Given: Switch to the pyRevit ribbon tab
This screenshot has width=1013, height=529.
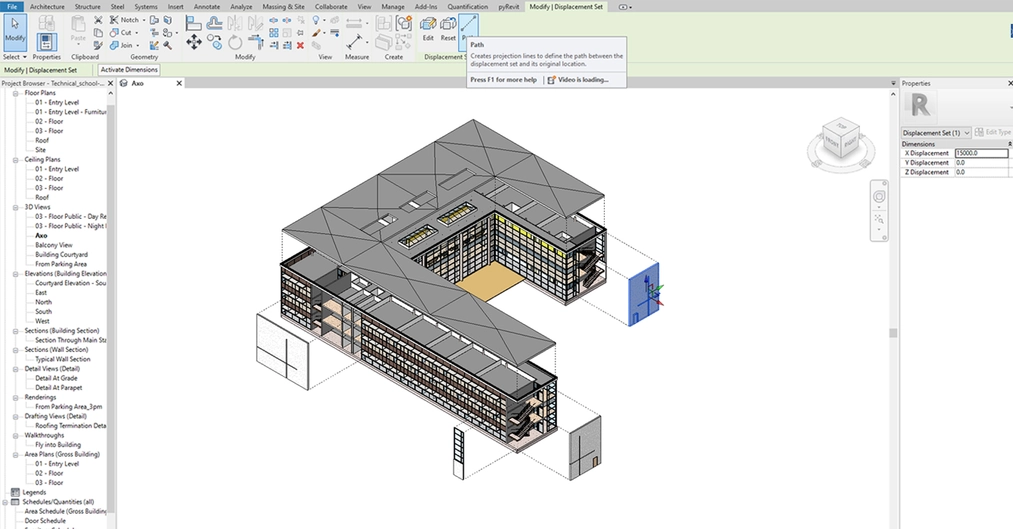Looking at the screenshot, I should (x=507, y=6).
